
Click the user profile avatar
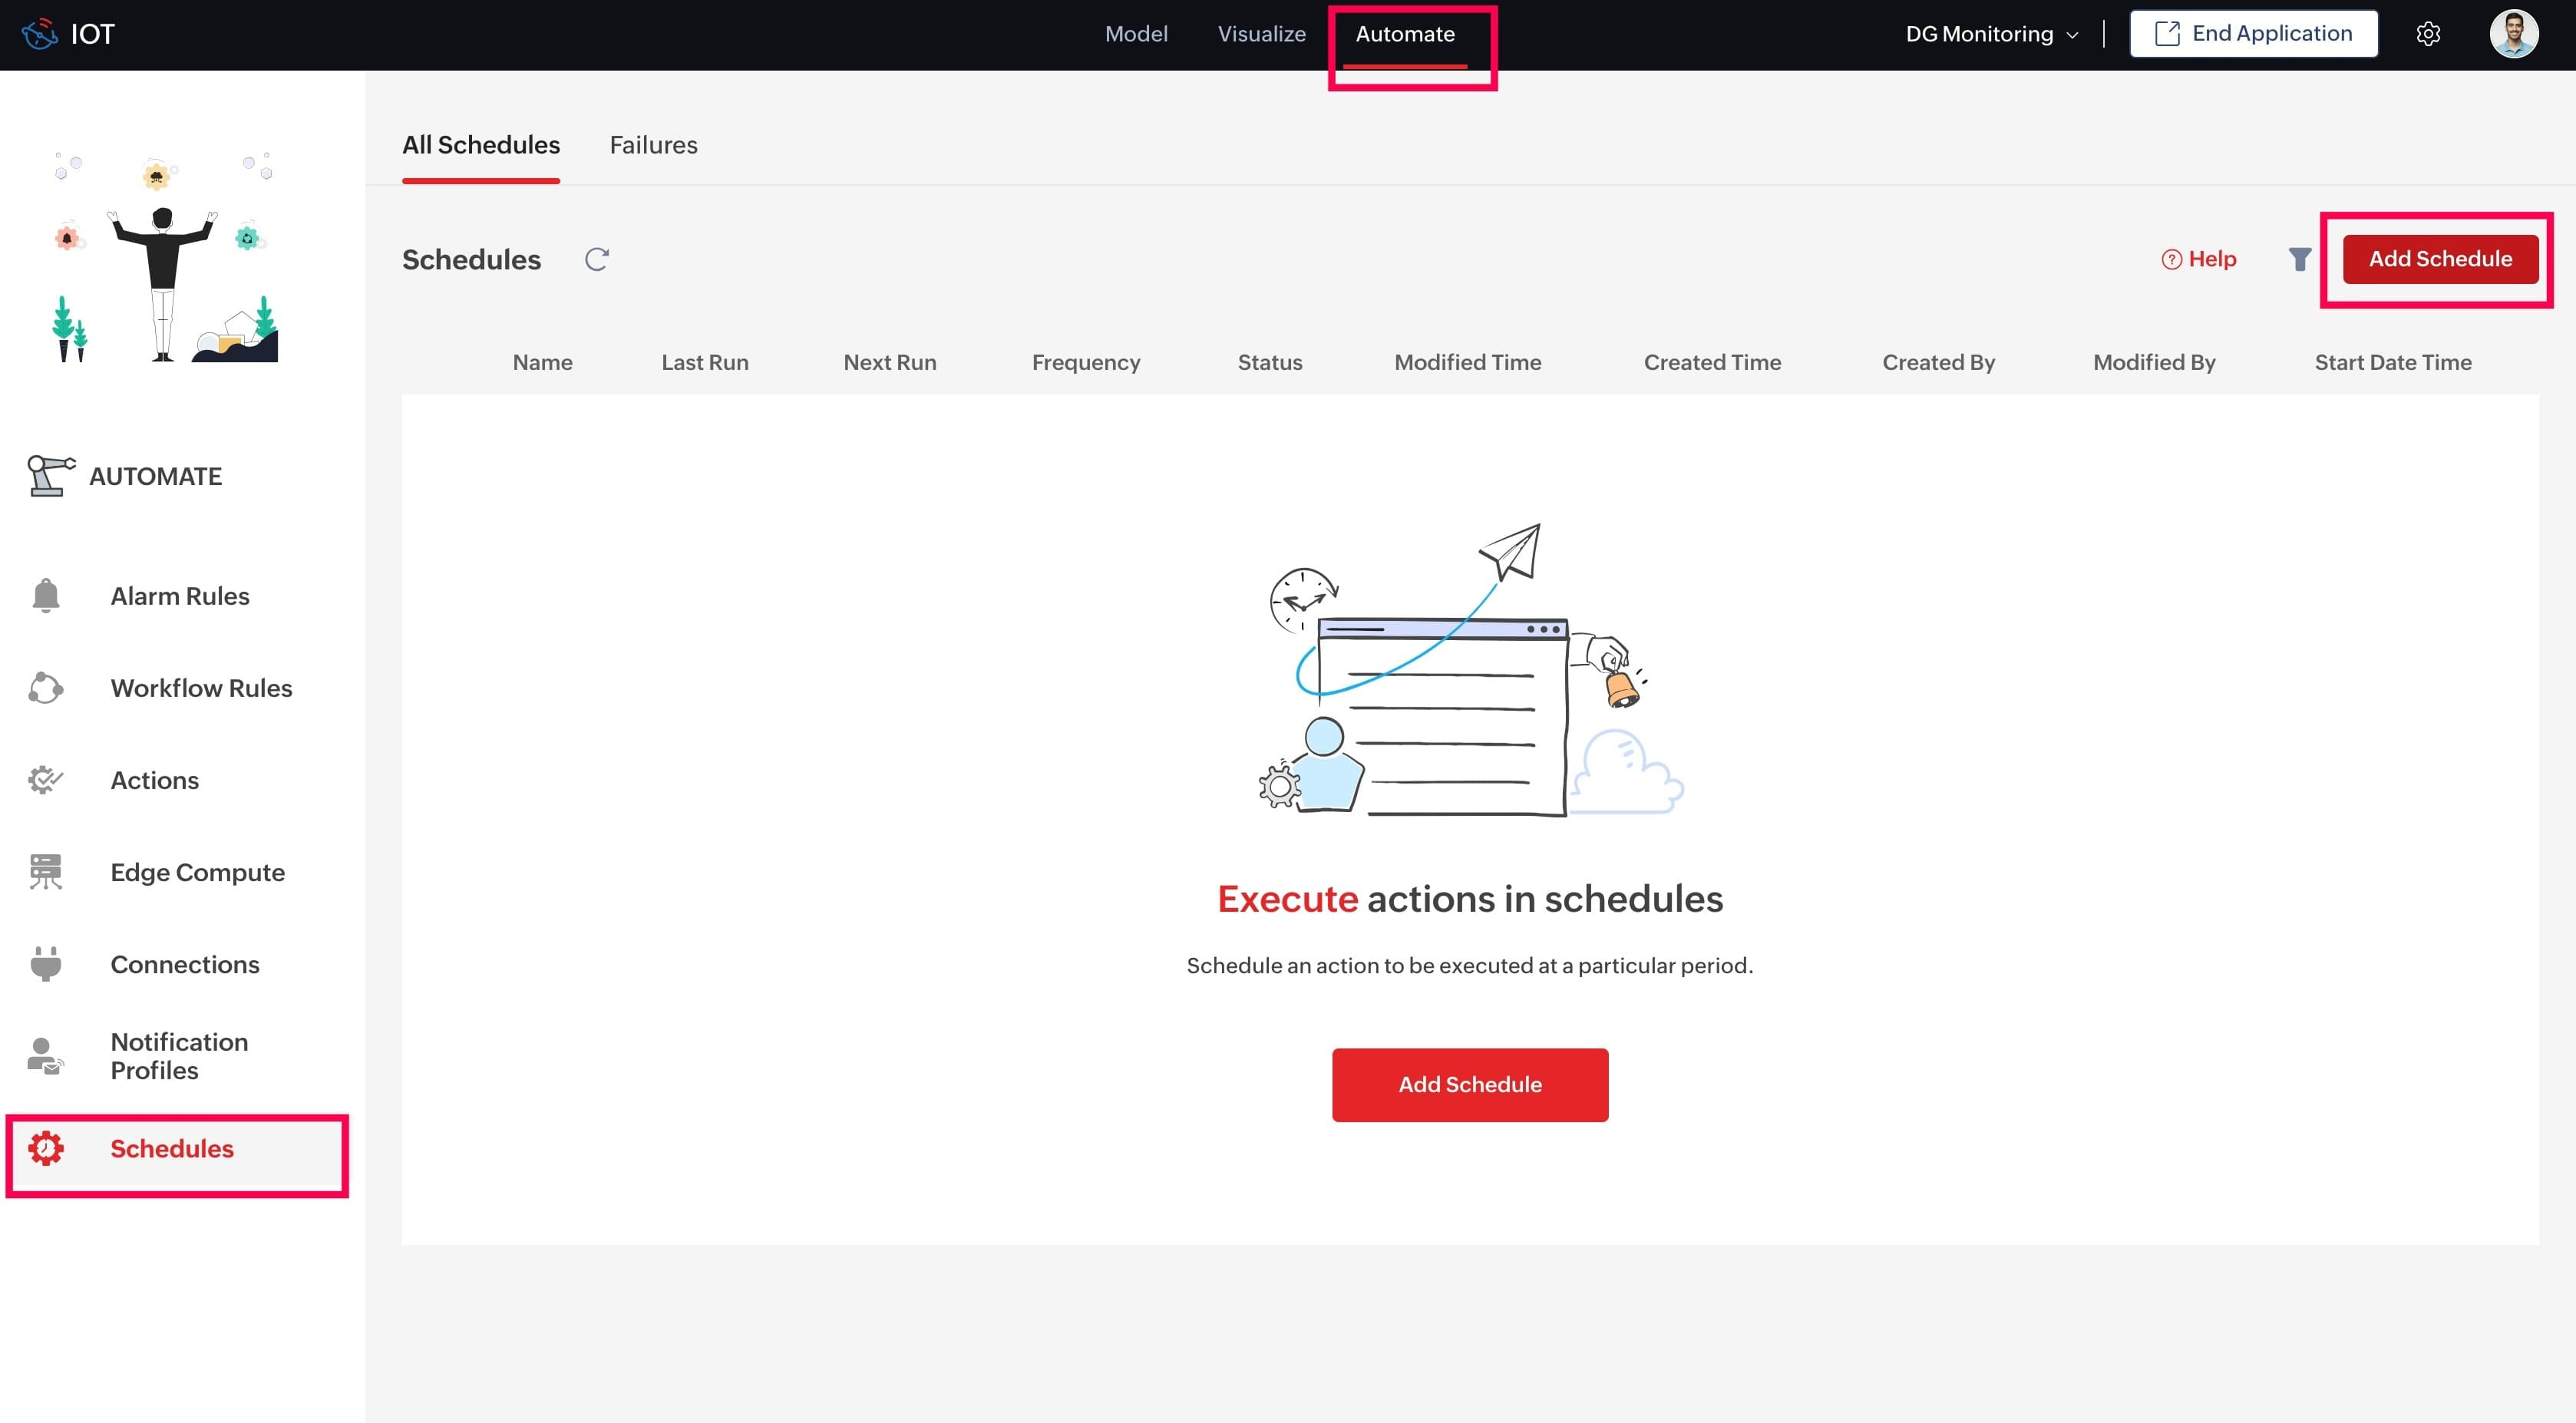point(2512,34)
